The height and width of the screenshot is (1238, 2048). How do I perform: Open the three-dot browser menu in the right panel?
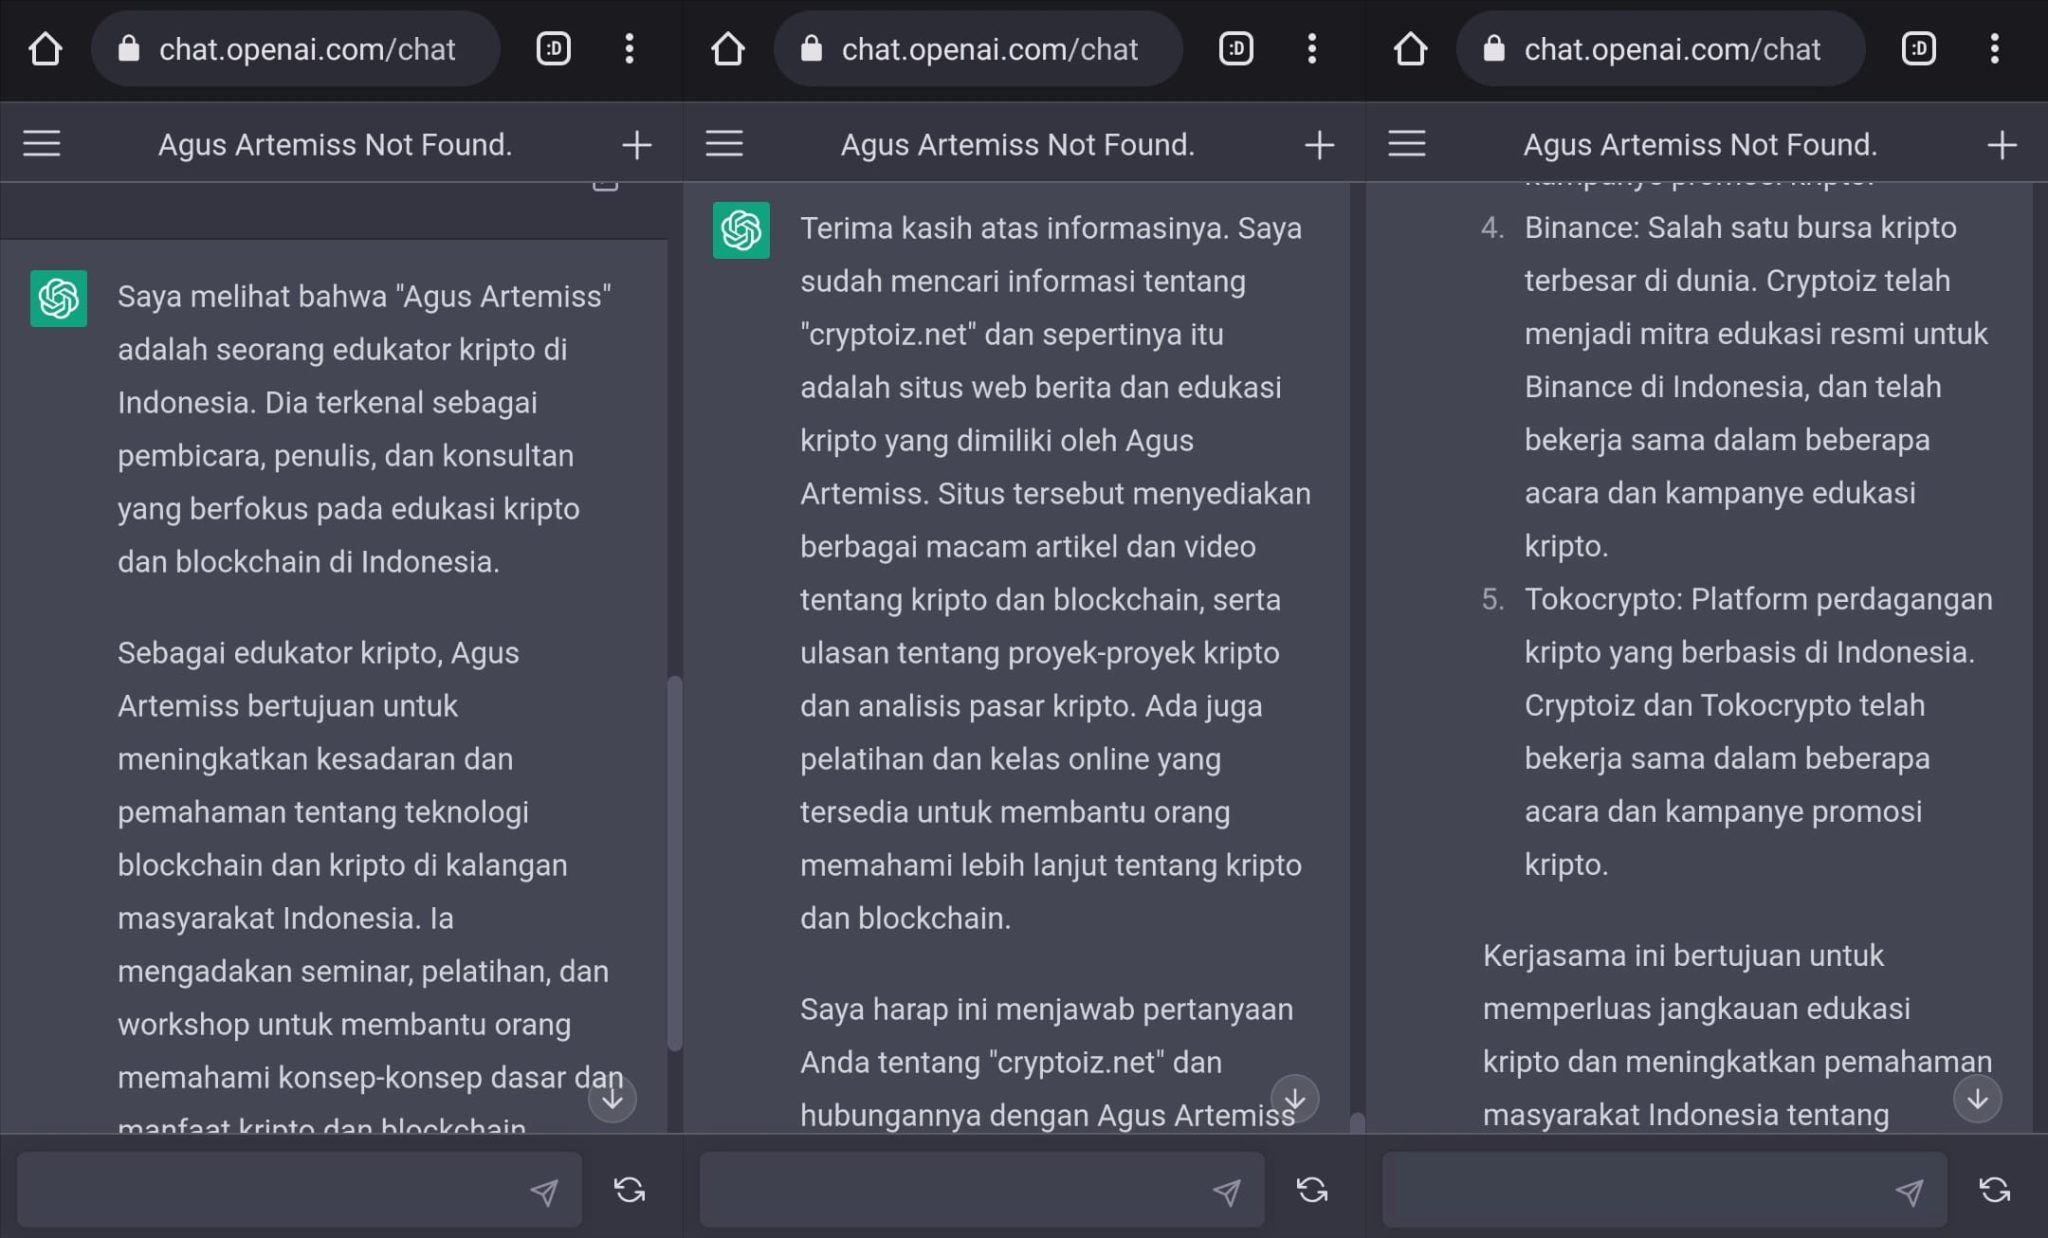point(1994,48)
